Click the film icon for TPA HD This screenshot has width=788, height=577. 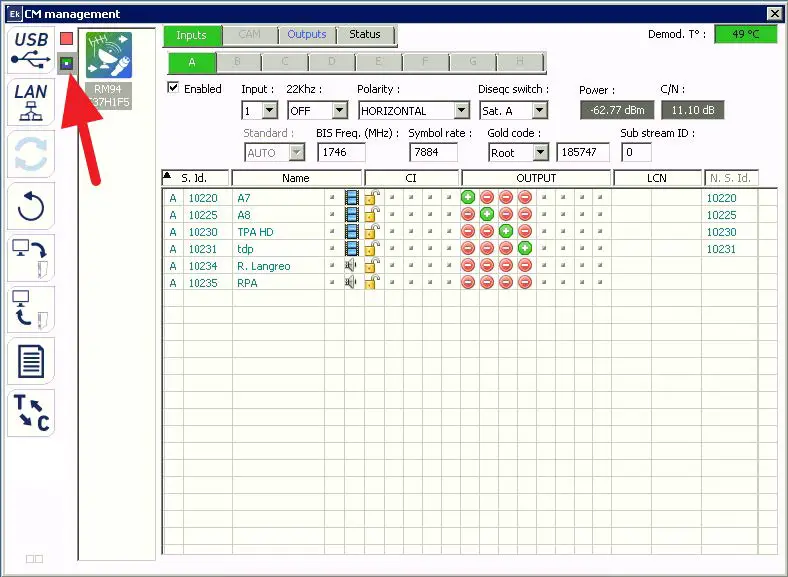[x=352, y=232]
